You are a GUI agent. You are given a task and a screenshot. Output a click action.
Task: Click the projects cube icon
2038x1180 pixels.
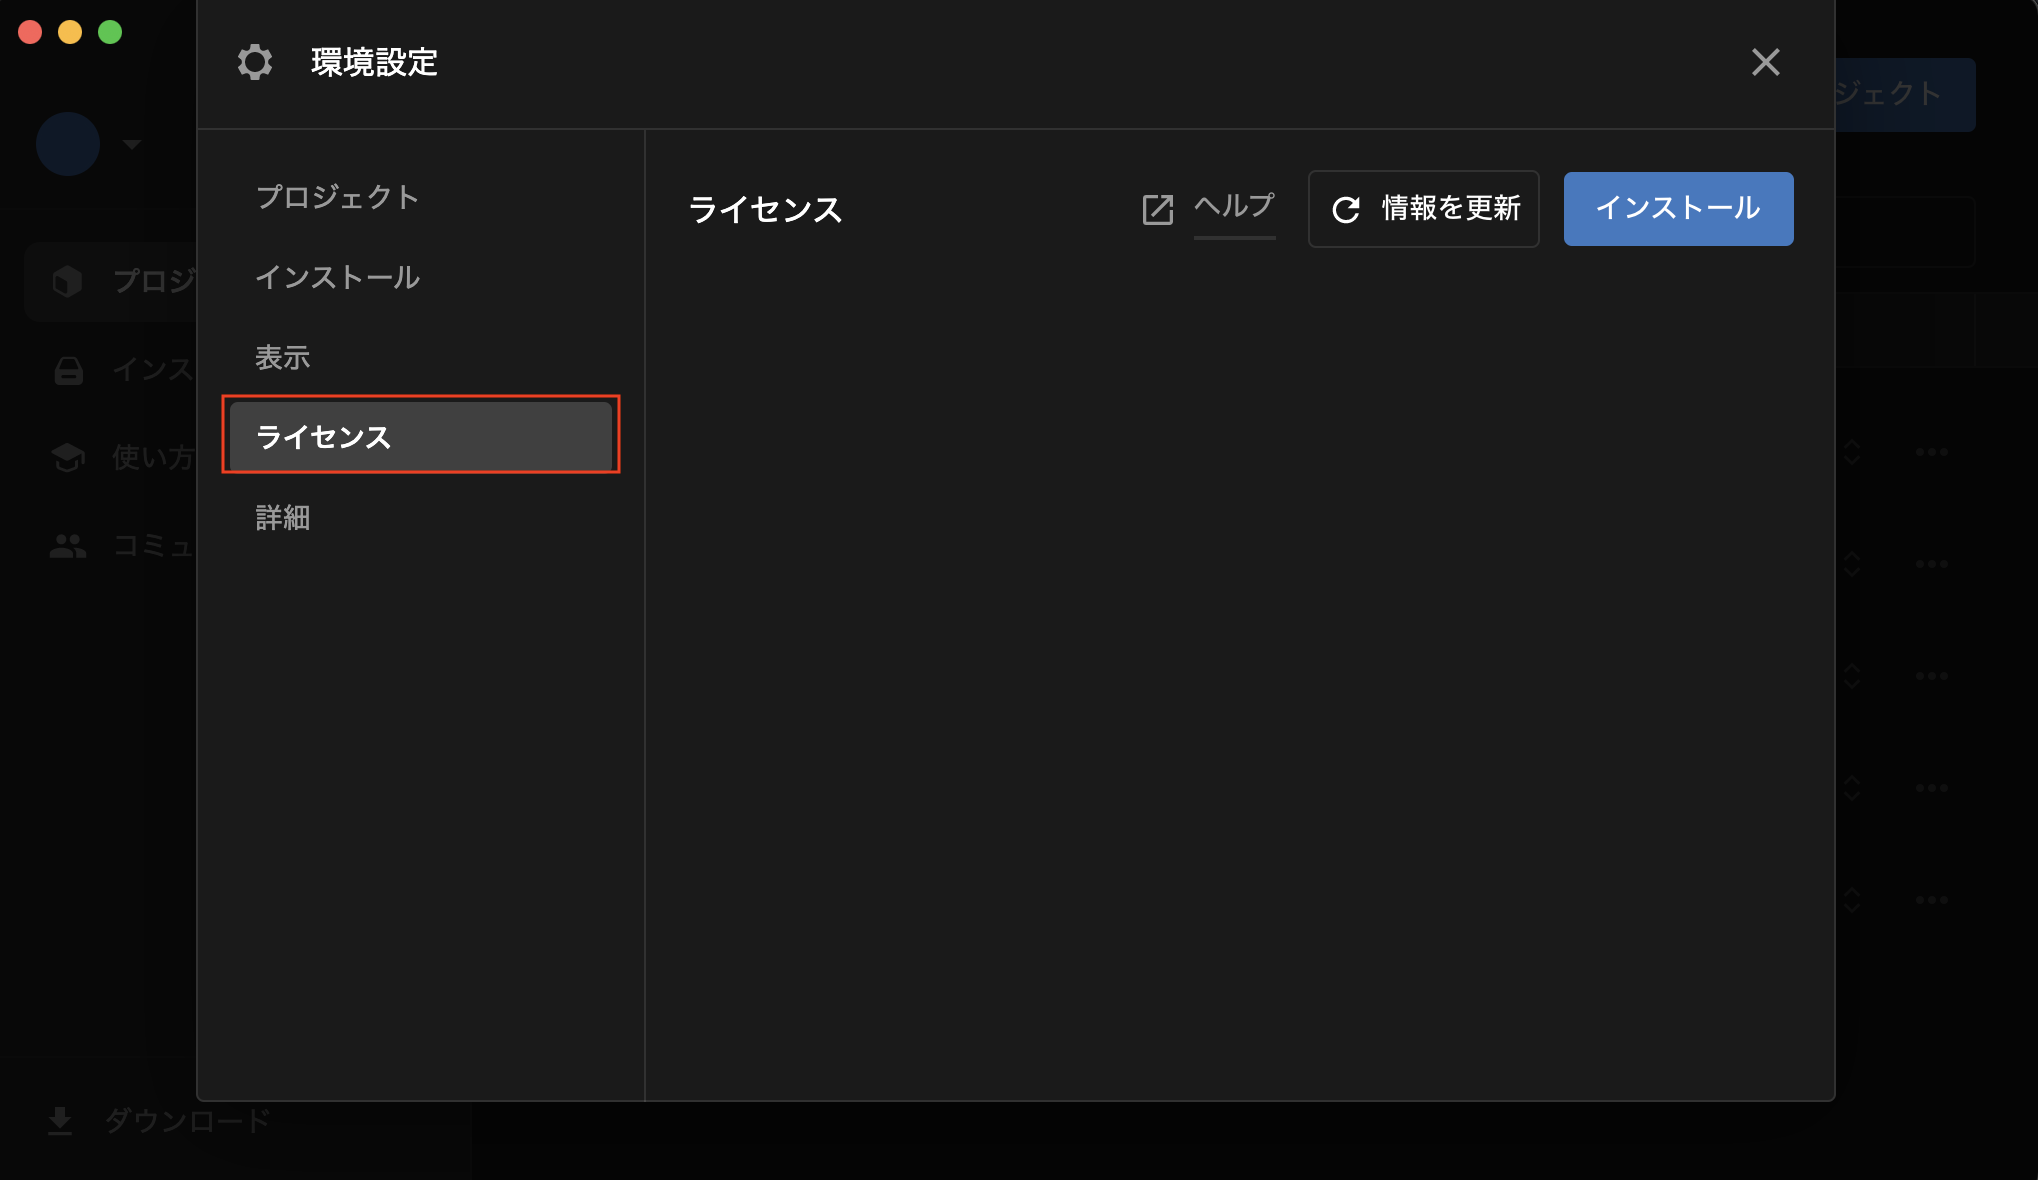click(68, 281)
